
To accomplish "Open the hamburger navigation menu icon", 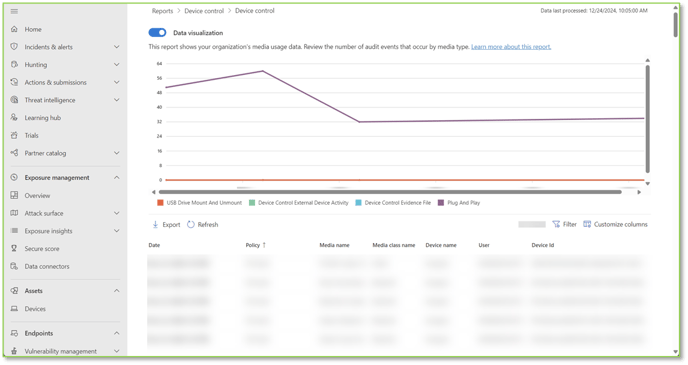I will pos(14,11).
